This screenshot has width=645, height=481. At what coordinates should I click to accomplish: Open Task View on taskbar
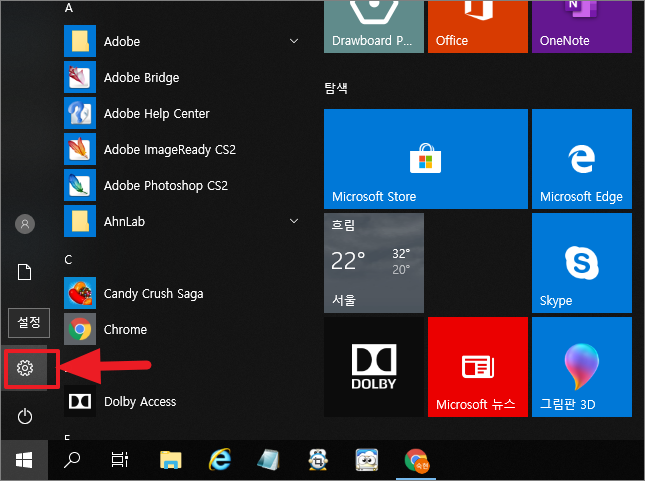click(120, 460)
